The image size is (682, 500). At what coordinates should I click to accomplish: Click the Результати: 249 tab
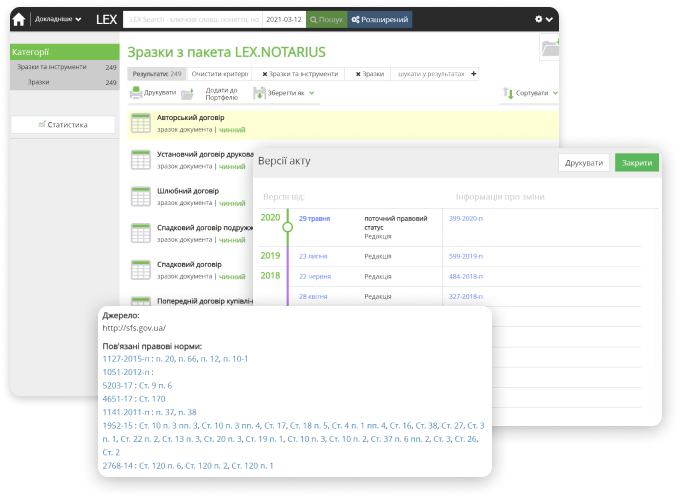coord(157,74)
